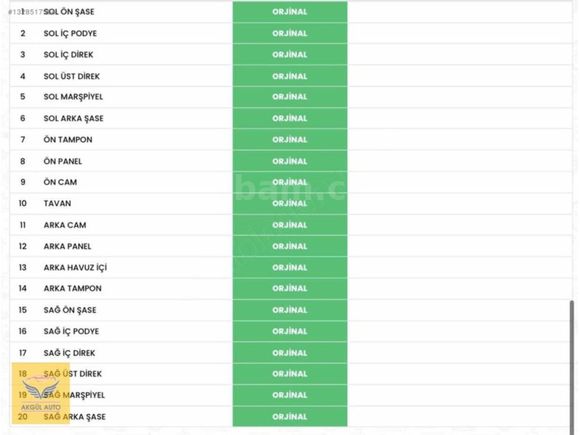Click ORJİNAL badge next to SOL ÜST DİREK
This screenshot has height=435, width=580.
[x=290, y=76]
